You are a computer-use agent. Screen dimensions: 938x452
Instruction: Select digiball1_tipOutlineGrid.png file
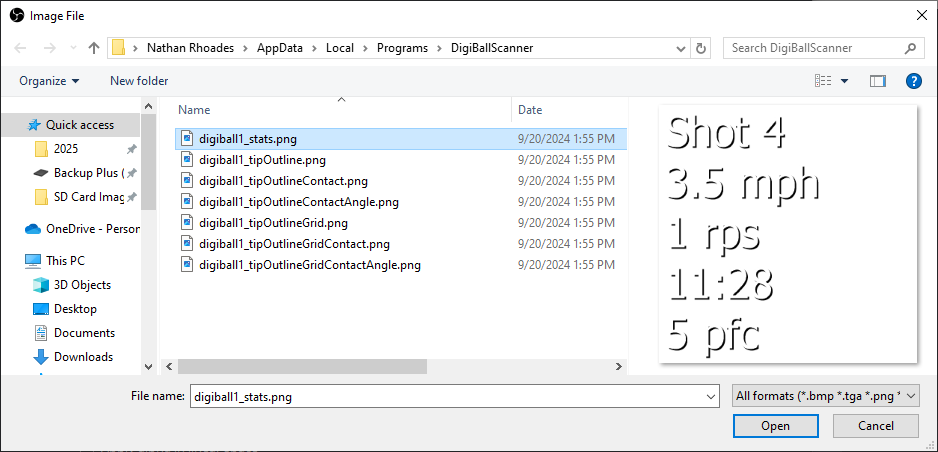pos(273,223)
